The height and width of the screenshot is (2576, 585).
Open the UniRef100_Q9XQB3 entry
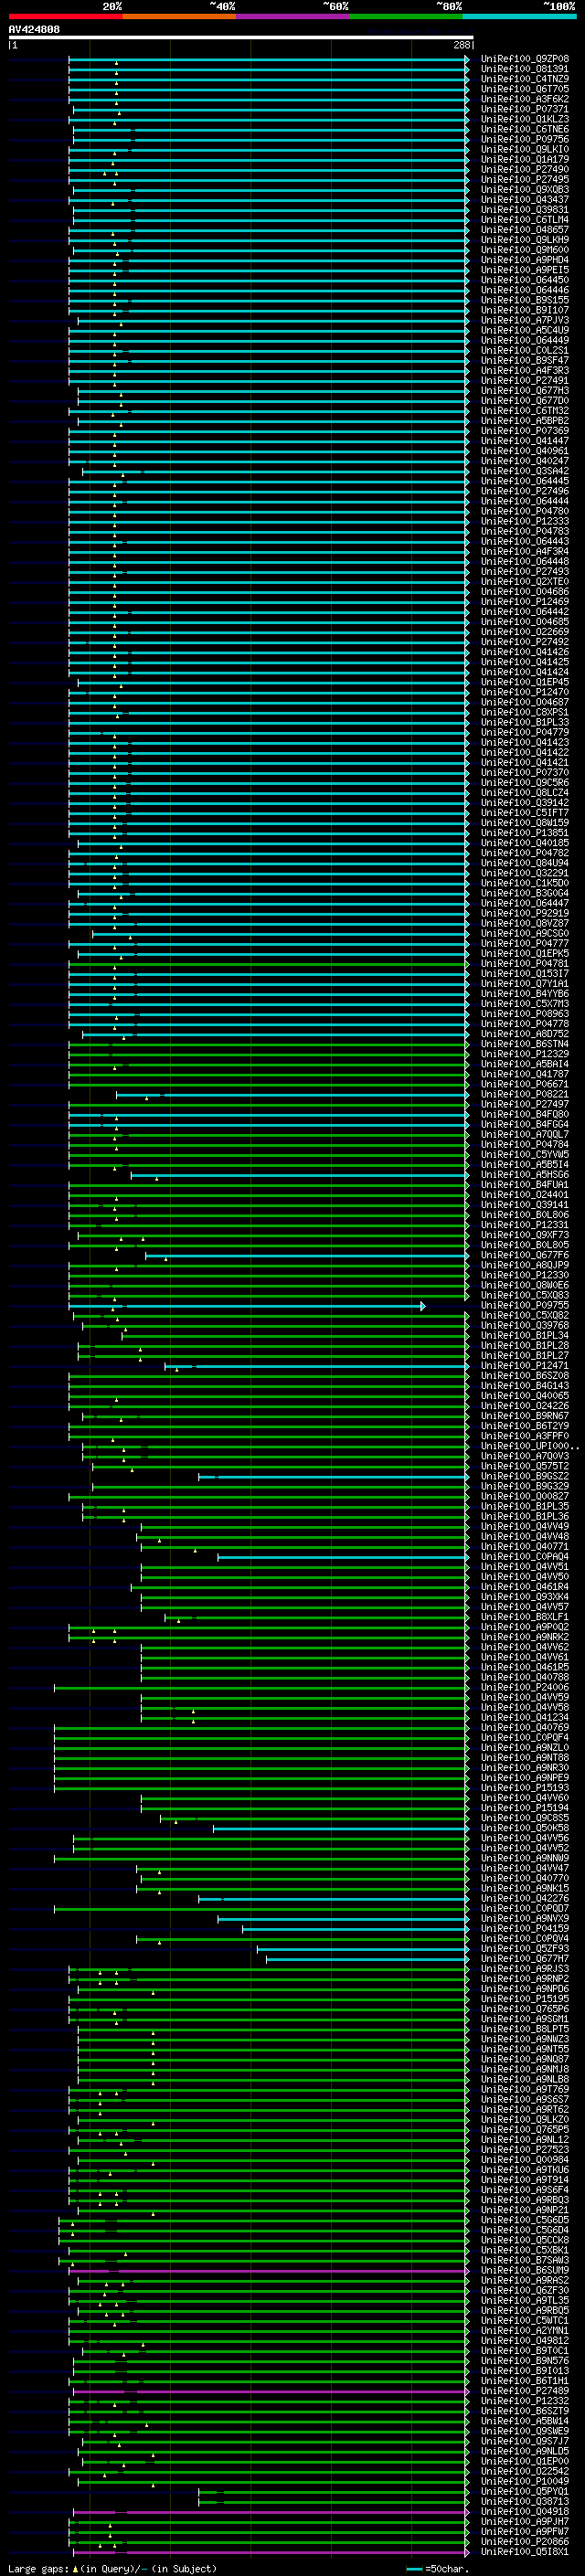(x=525, y=189)
